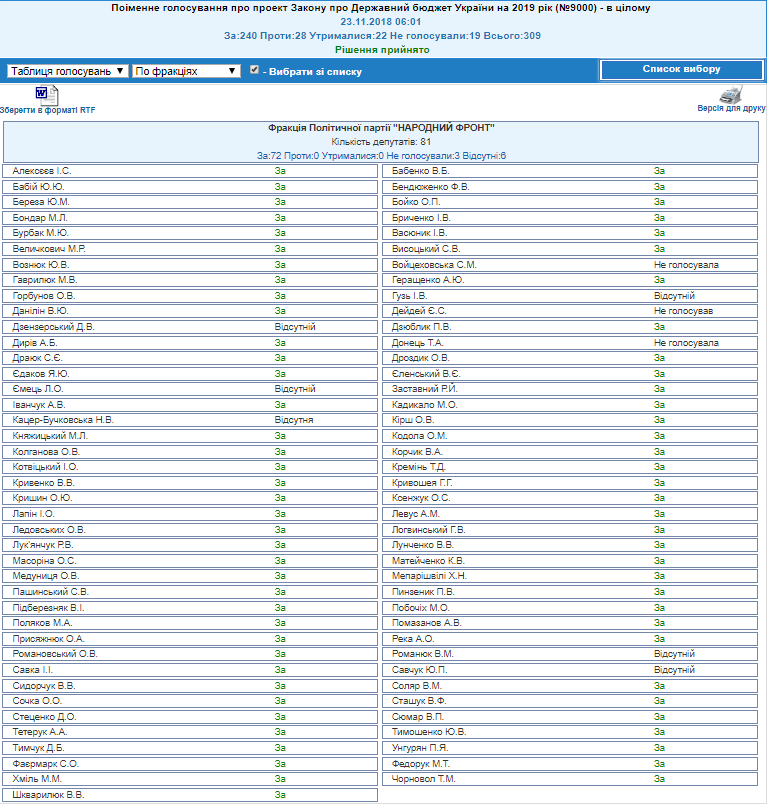Toggle the 'Вибрати зі списку' checkbox
Viewport: 771px width, 809px height.
[x=254, y=71]
